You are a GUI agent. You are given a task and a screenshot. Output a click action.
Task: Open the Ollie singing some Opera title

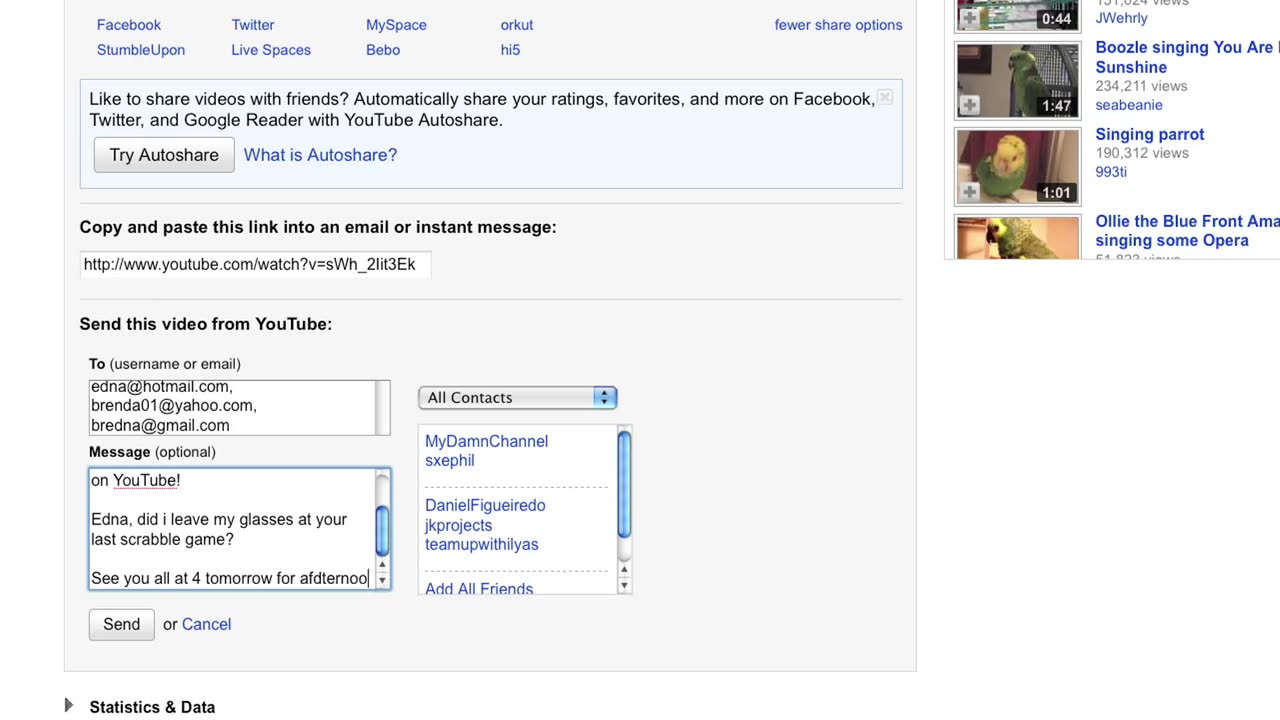1187,231
